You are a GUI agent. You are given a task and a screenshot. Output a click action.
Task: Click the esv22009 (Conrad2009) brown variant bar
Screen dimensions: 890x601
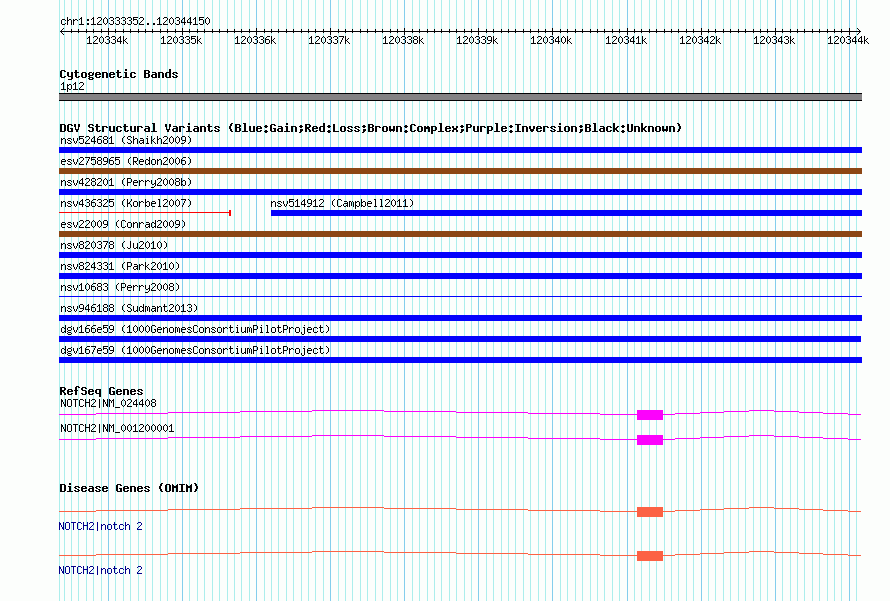460,234
